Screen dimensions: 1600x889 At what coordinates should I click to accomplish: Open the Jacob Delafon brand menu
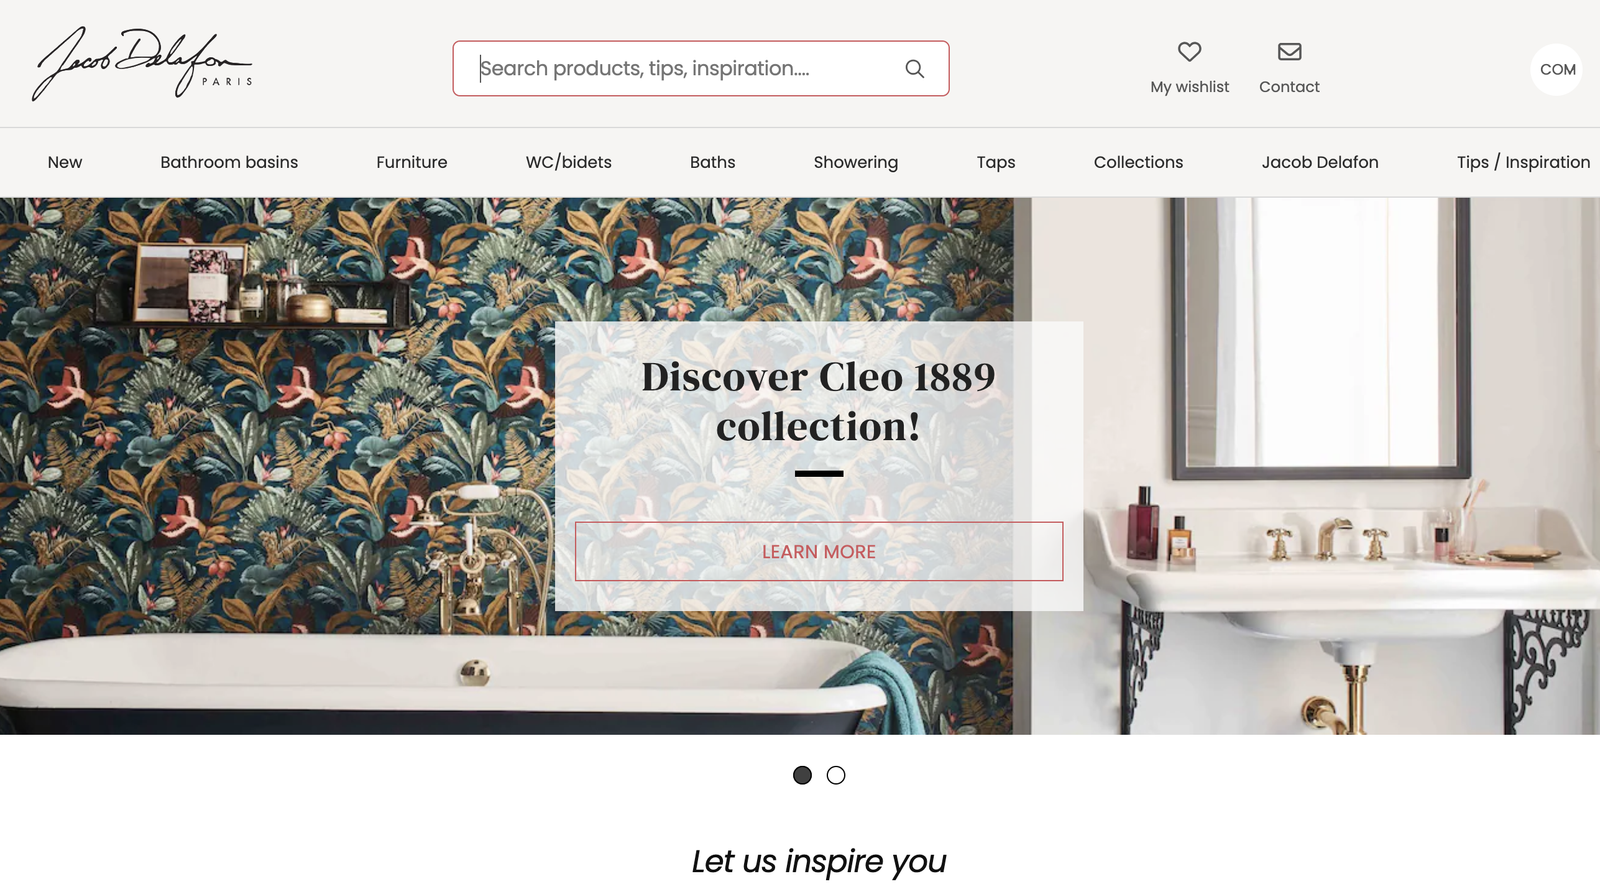(1319, 162)
